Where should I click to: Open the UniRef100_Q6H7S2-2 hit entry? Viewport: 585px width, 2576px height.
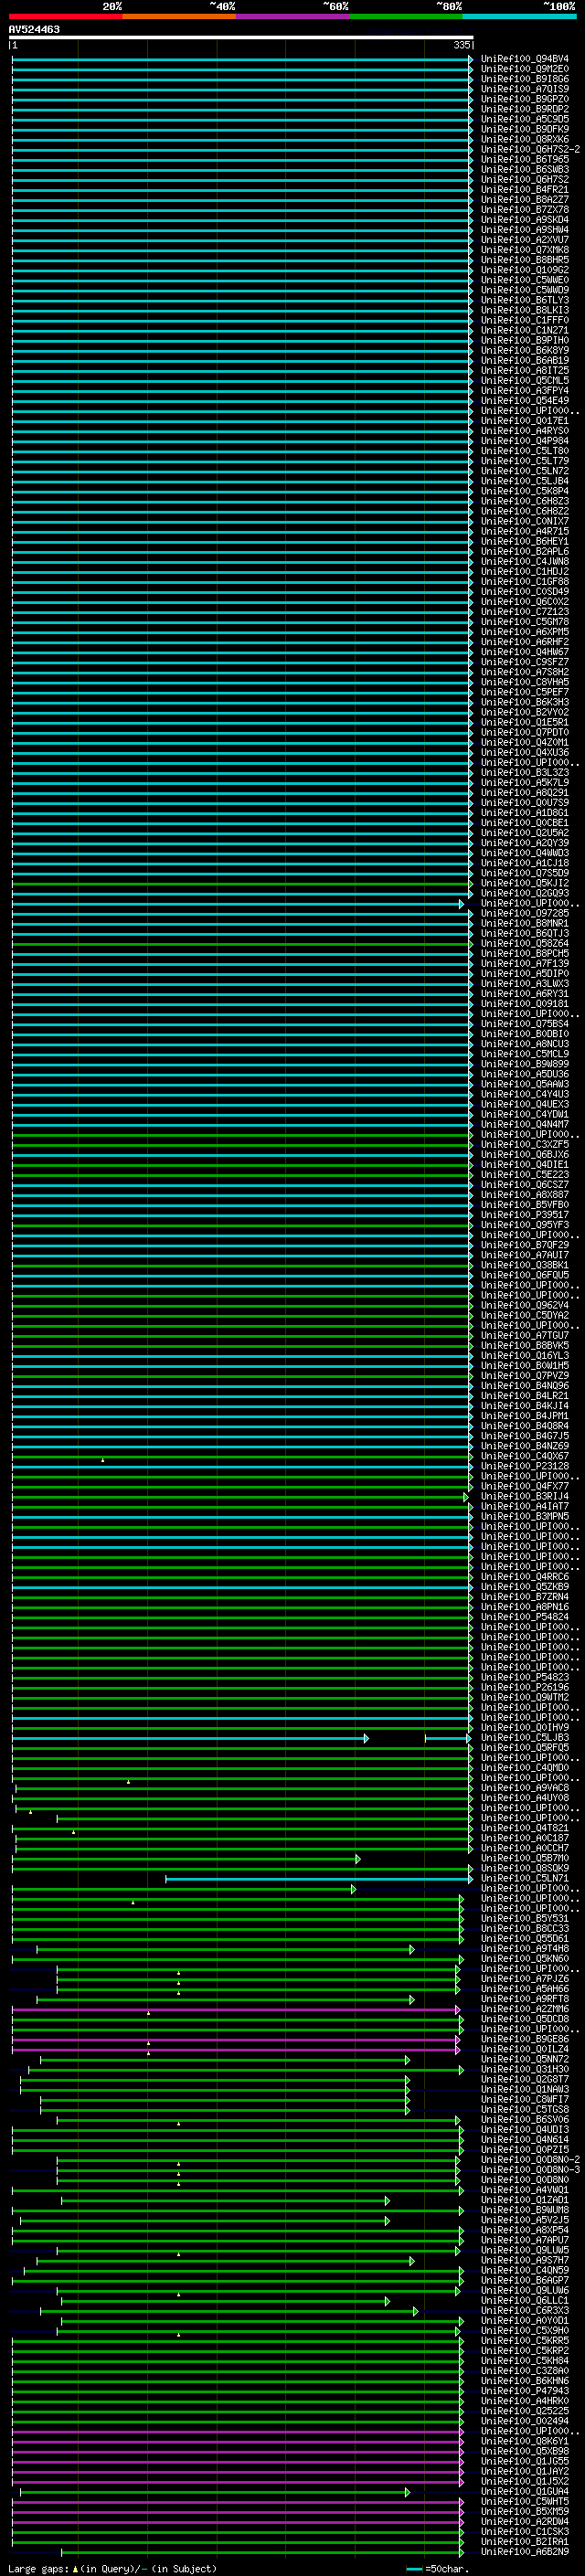tap(529, 150)
